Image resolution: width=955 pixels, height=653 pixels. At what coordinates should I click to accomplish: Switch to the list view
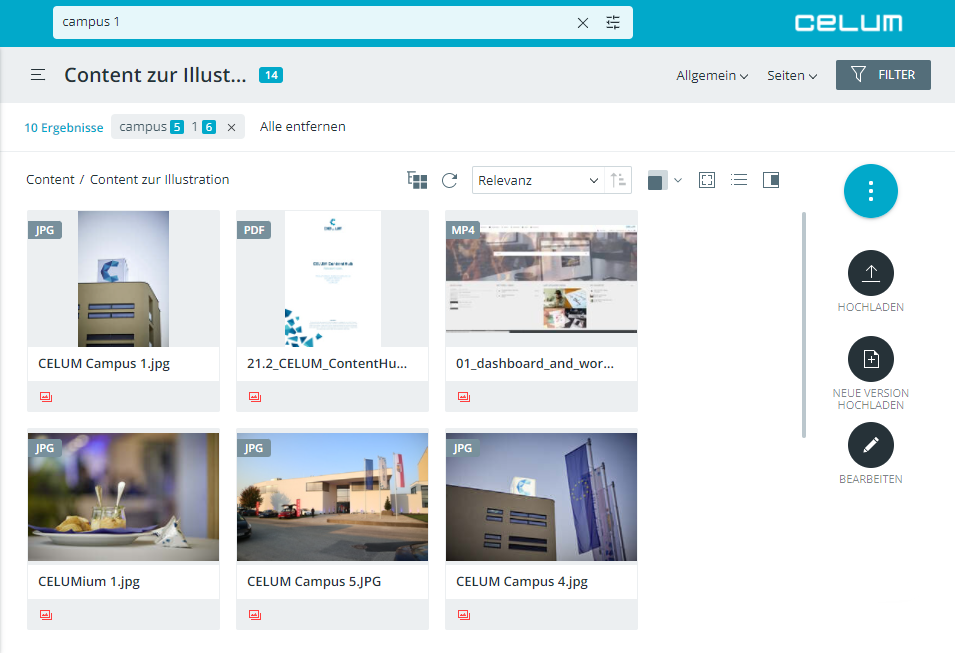pos(739,180)
